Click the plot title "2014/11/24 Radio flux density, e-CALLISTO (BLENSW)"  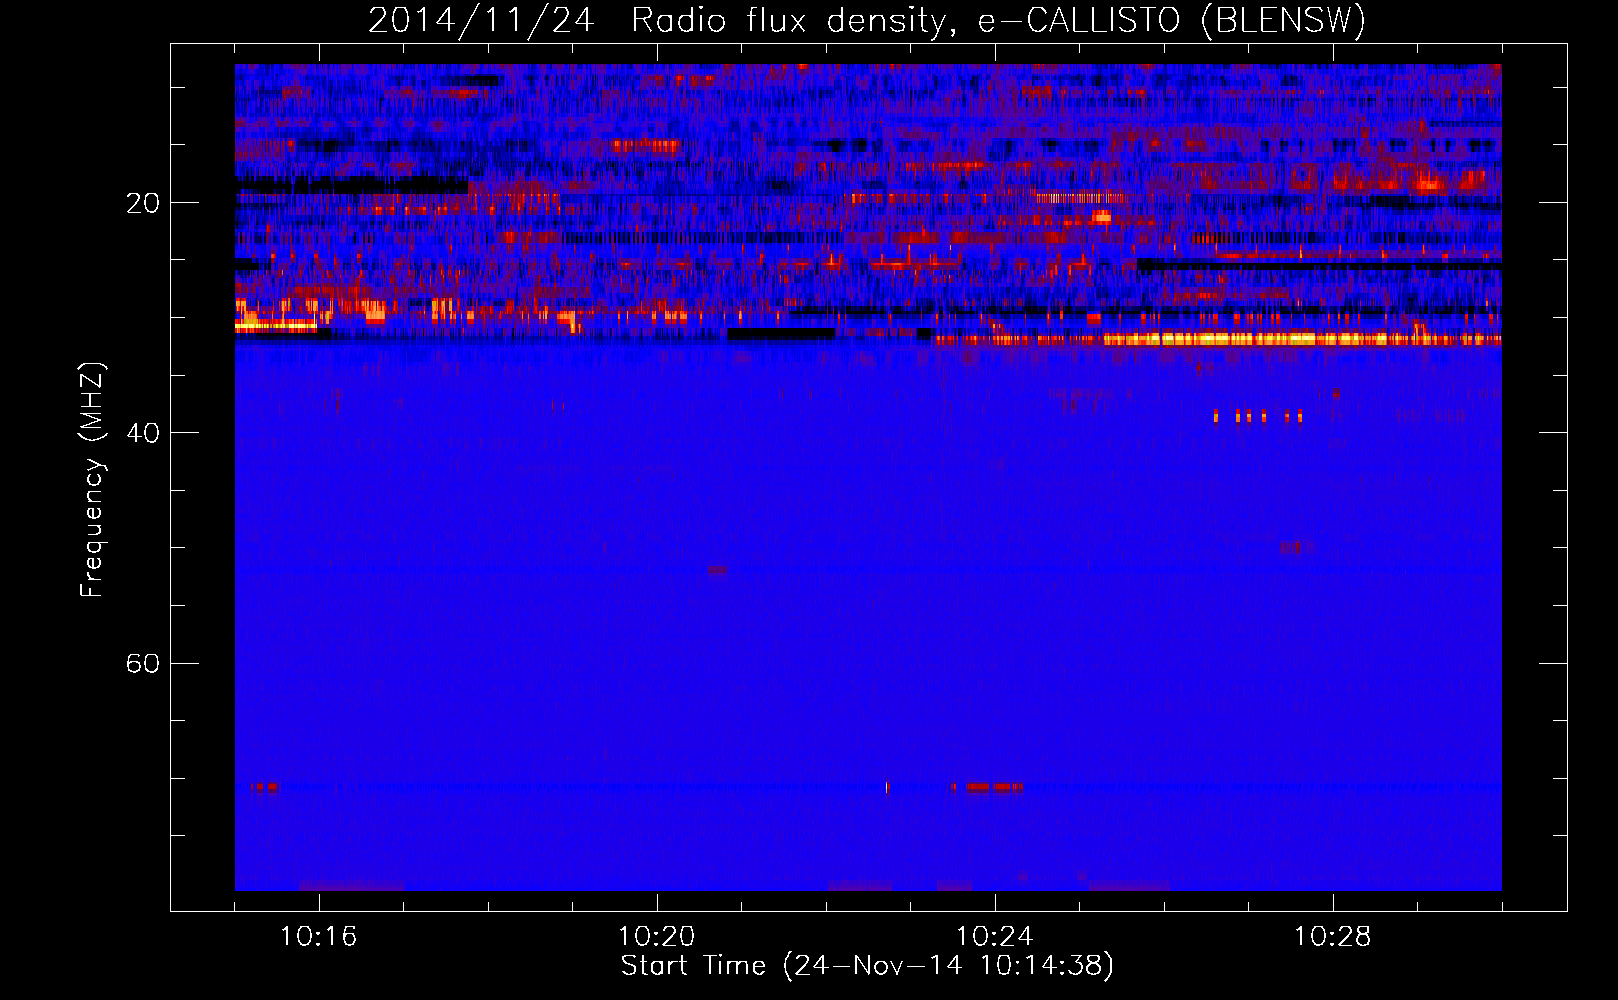click(x=866, y=20)
